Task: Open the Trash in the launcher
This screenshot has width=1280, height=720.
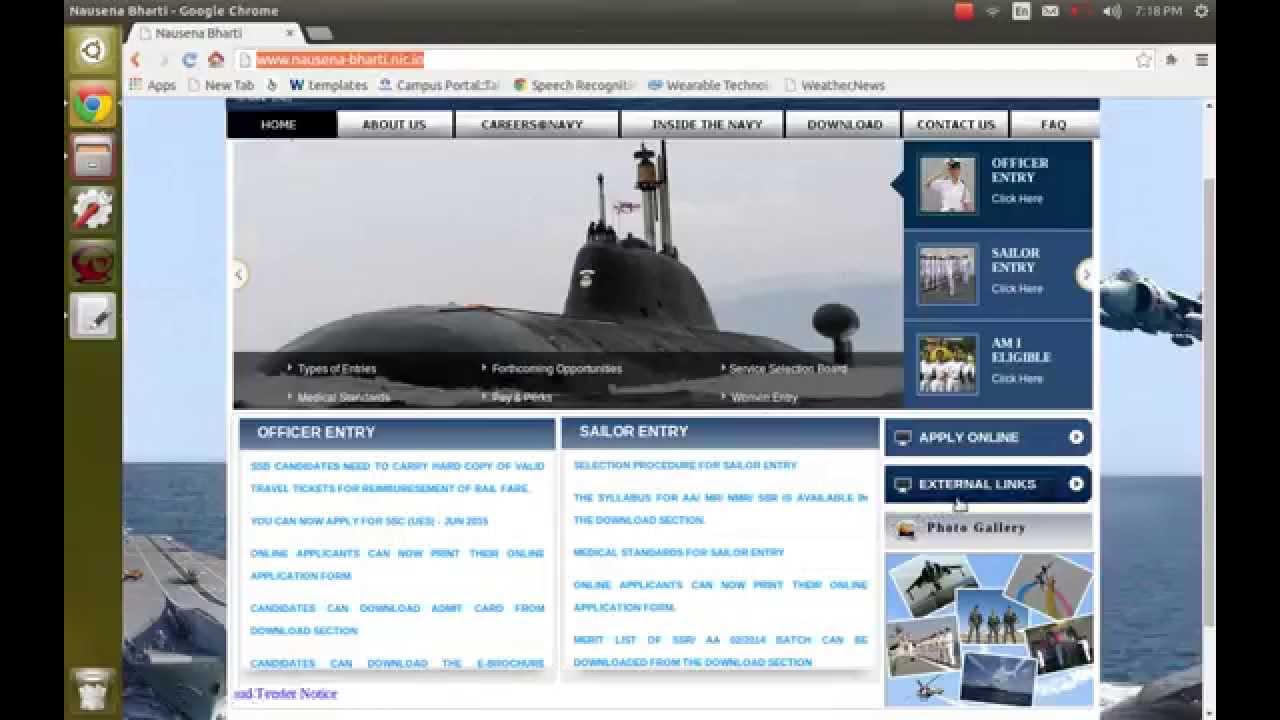Action: pos(92,690)
